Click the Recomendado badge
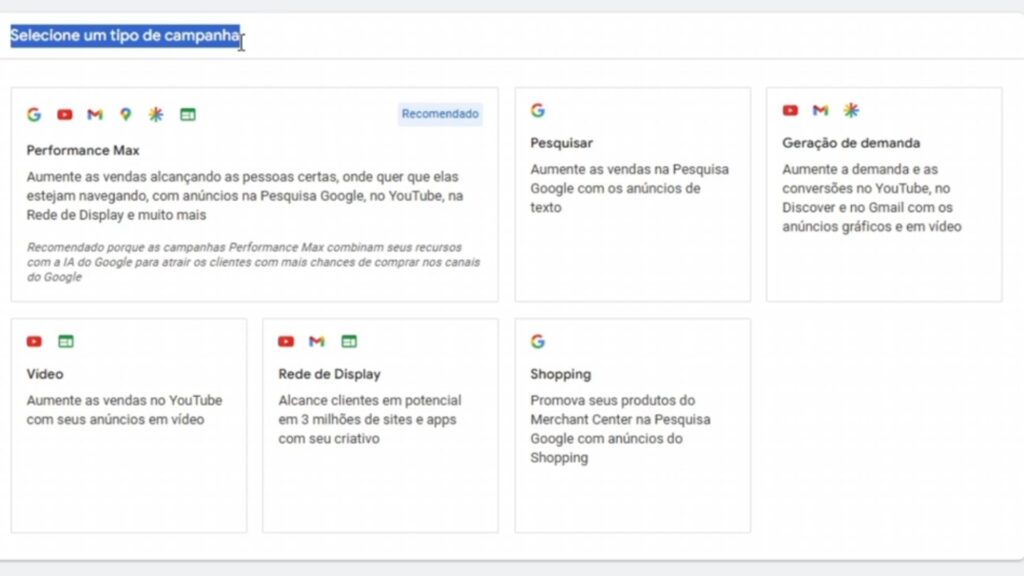Screen dimensions: 1024x576 click(x=440, y=114)
